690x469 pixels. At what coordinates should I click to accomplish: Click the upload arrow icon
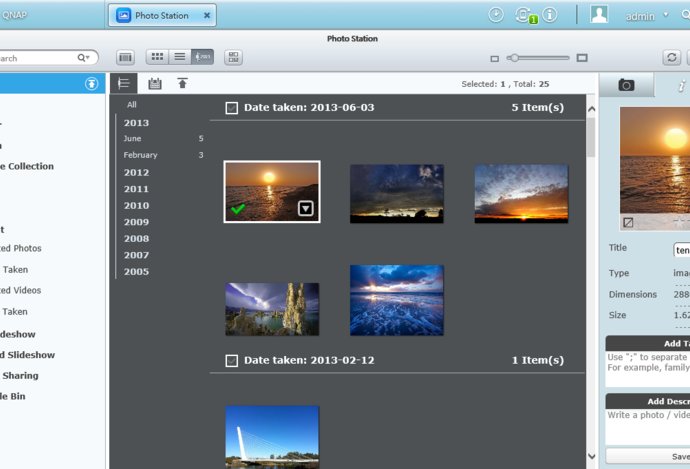182,84
